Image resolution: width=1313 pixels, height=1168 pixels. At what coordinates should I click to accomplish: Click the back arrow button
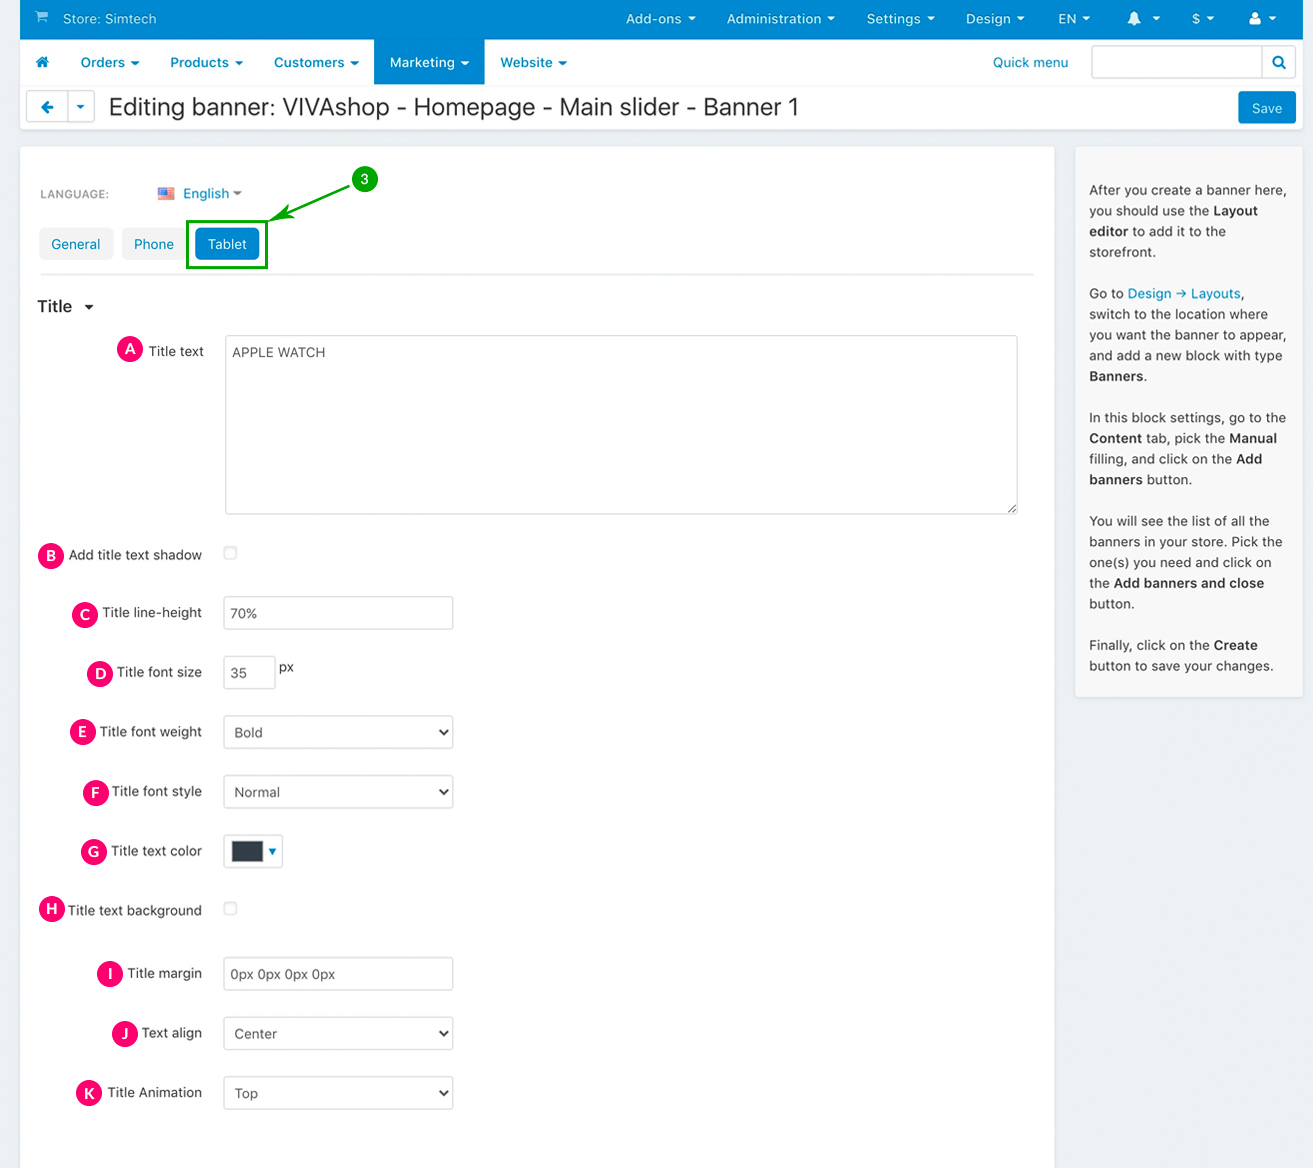coord(47,107)
